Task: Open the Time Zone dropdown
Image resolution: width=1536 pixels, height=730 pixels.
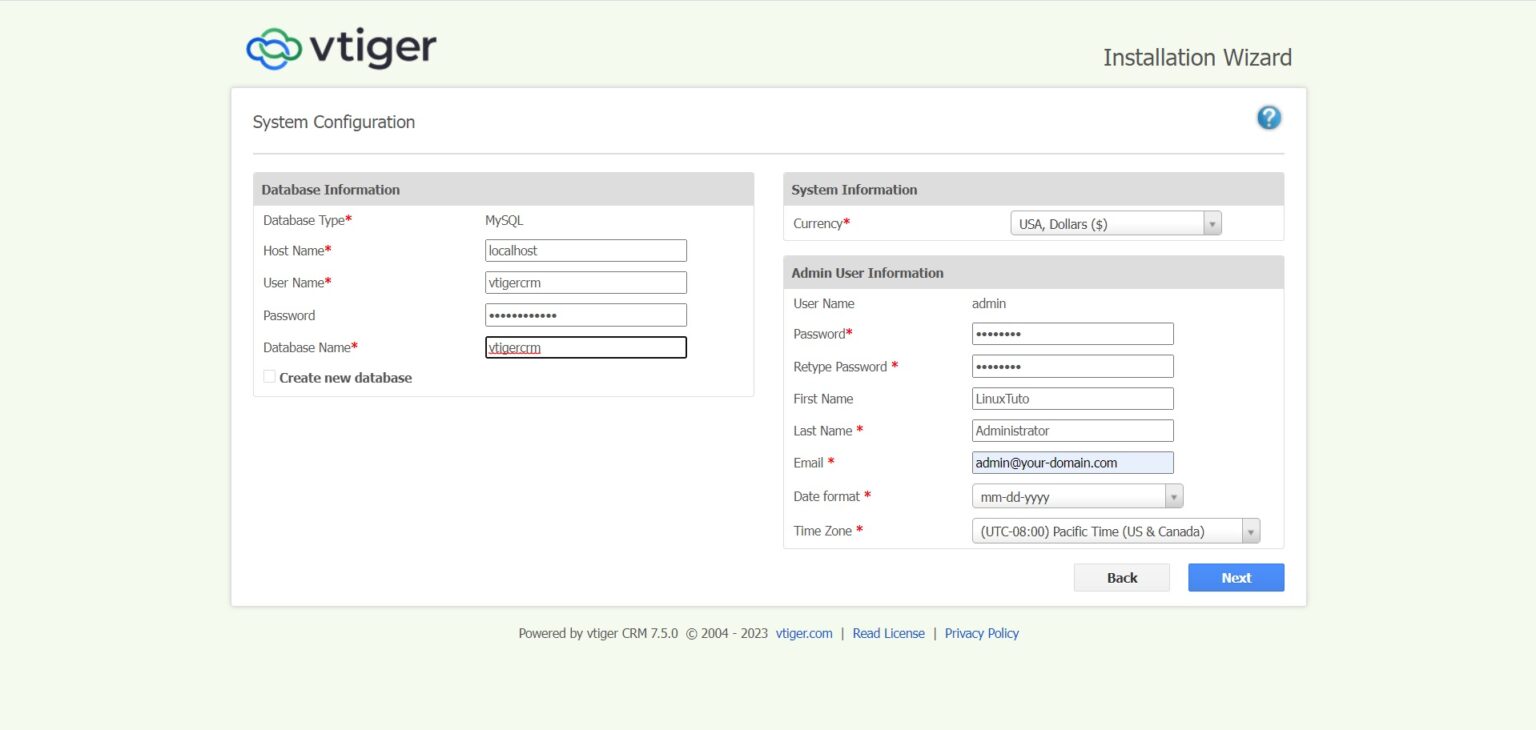Action: pos(1116,531)
